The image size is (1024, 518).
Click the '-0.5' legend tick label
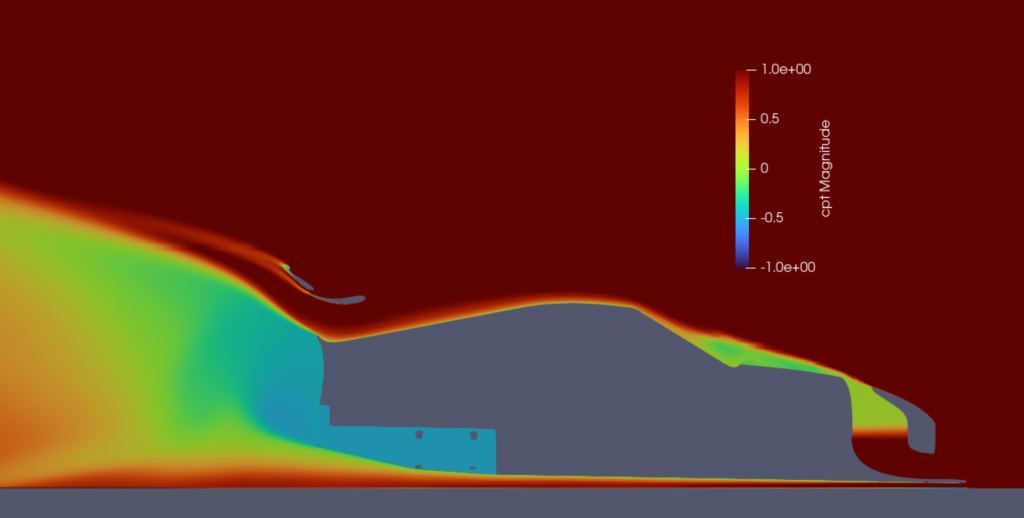click(772, 218)
